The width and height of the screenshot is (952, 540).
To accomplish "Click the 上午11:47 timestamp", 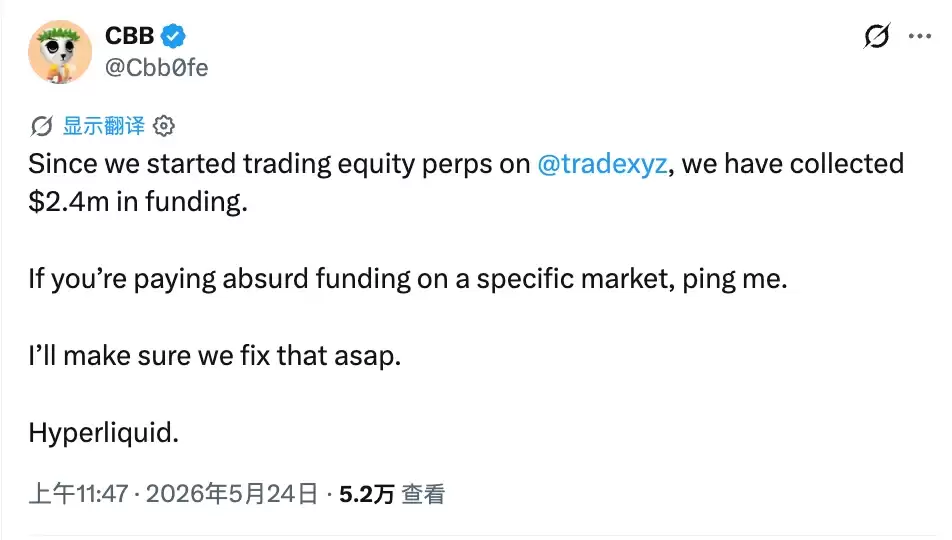I will coord(78,494).
